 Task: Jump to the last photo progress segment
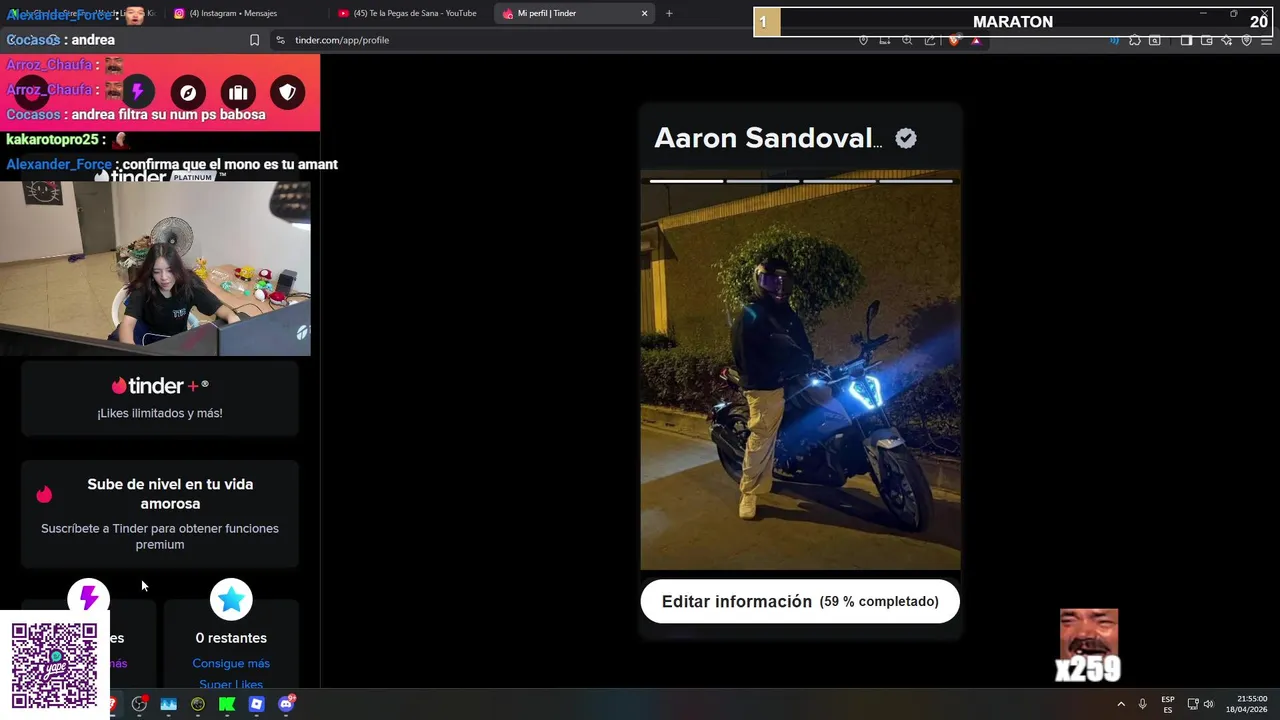point(916,181)
